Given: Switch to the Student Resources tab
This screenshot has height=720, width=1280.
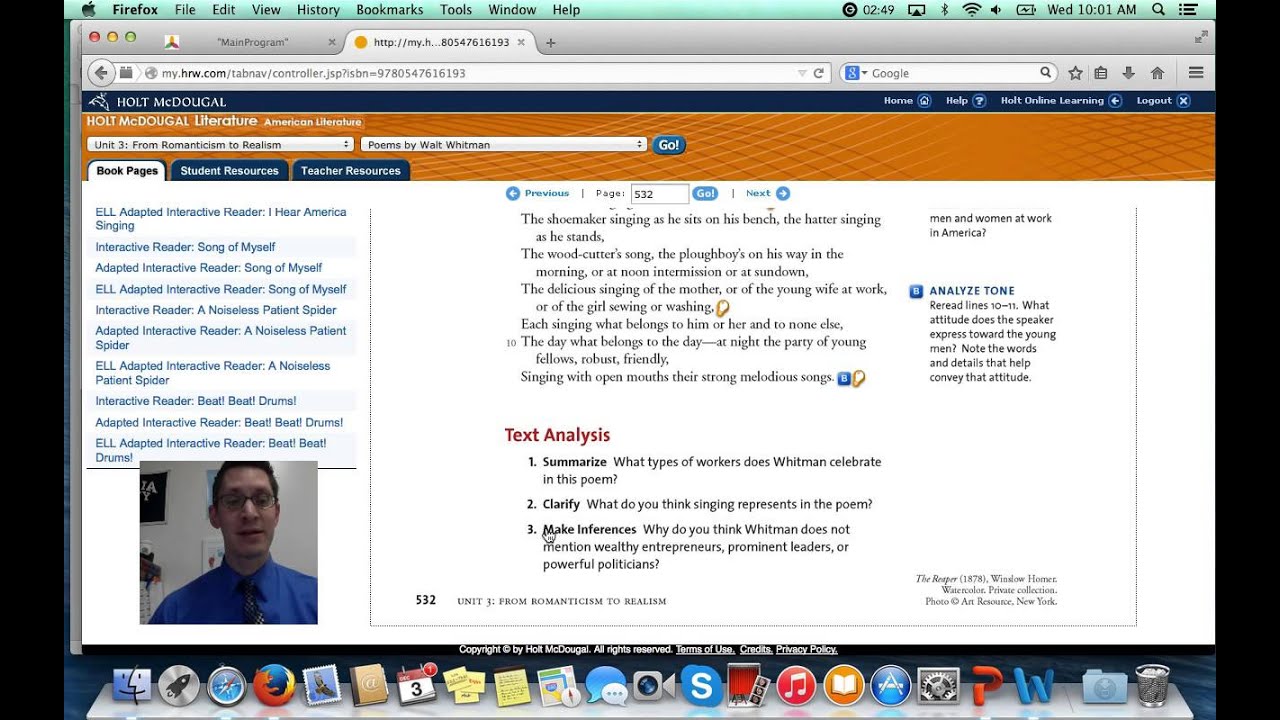Looking at the screenshot, I should click(229, 171).
